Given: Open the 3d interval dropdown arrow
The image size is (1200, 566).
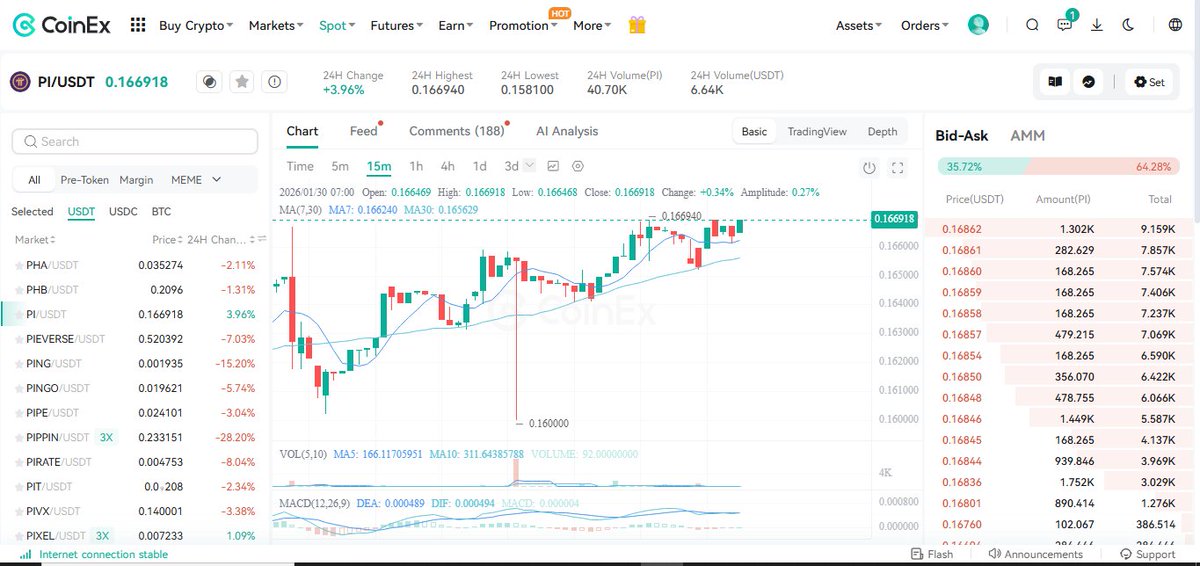Looking at the screenshot, I should tap(528, 166).
